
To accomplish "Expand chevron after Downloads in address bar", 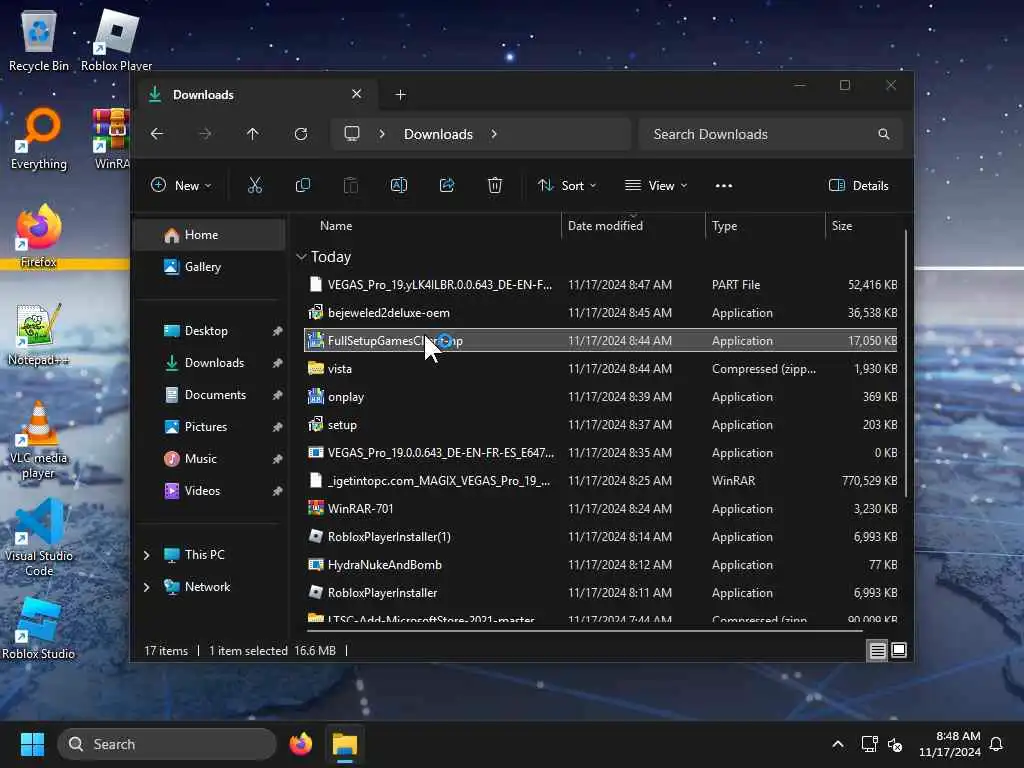I will (x=494, y=134).
